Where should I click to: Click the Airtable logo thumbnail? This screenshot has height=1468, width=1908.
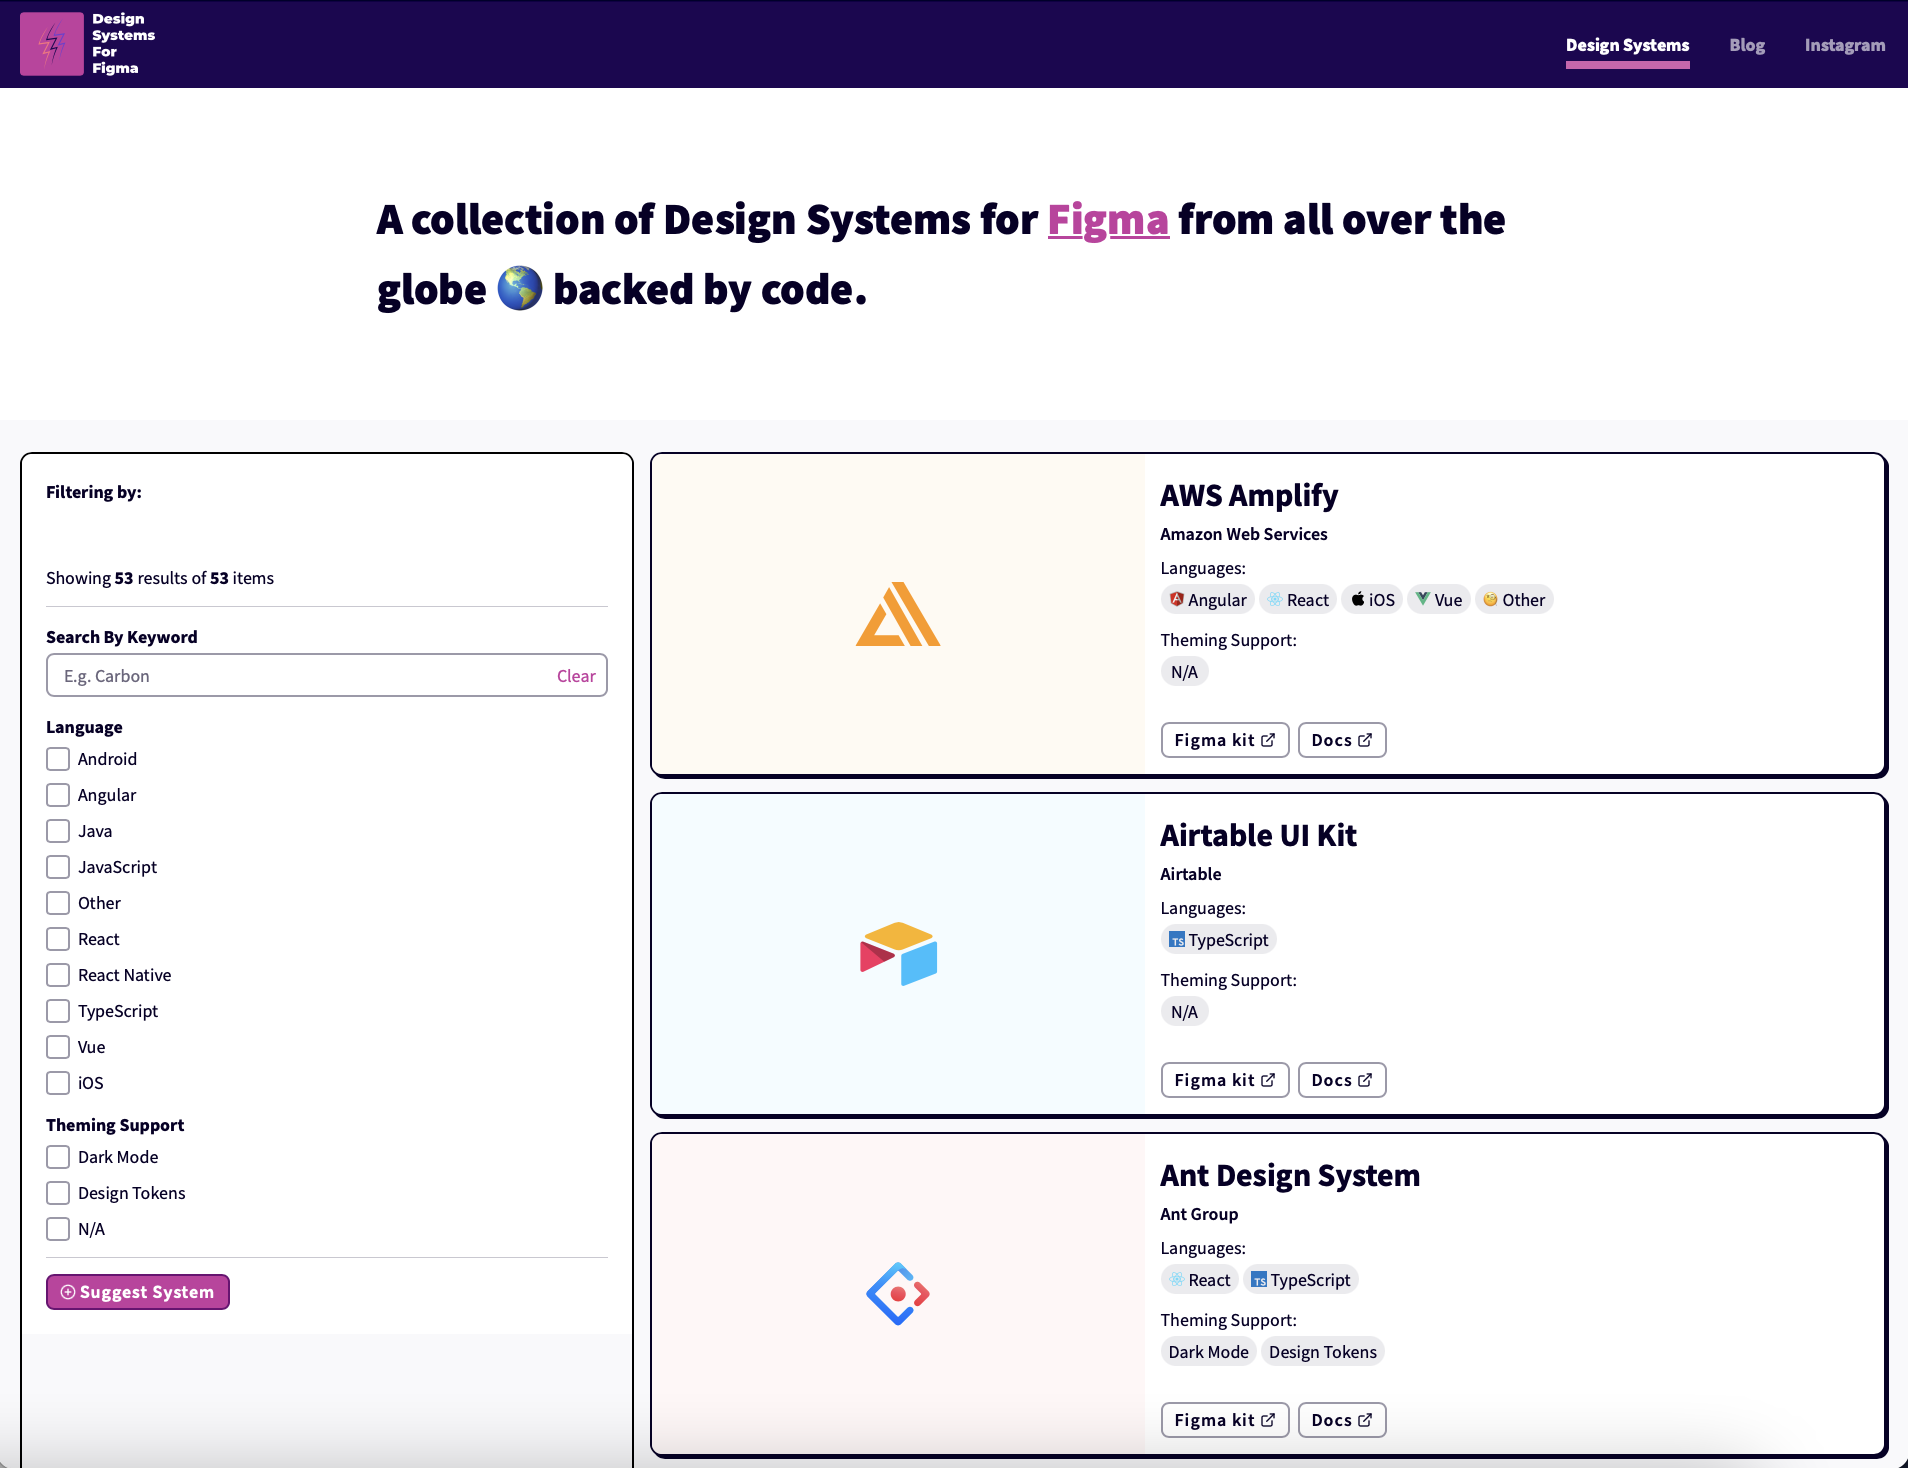click(898, 954)
